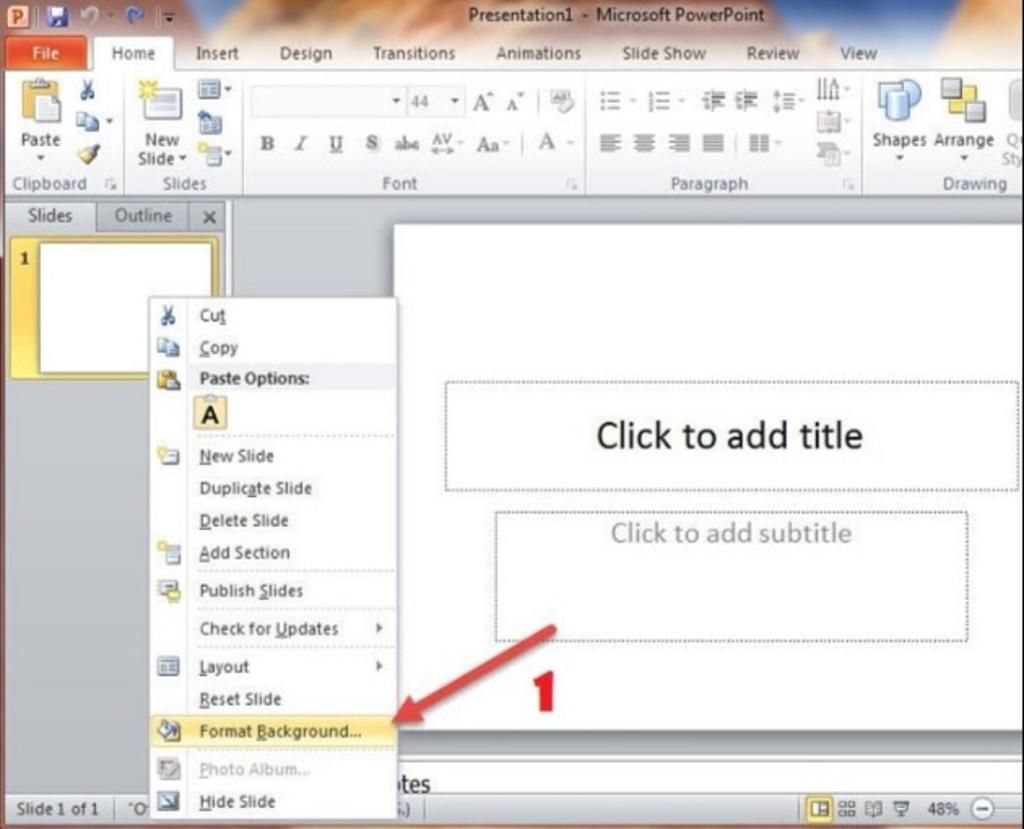Image resolution: width=1024 pixels, height=829 pixels.
Task: Toggle text Shadow formatting
Action: pos(372,142)
